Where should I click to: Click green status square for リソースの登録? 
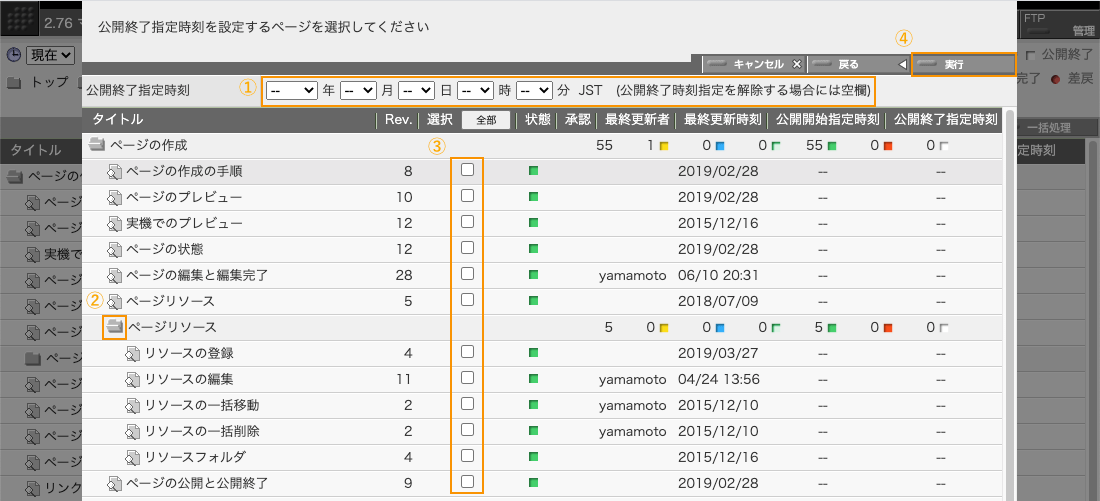click(x=533, y=352)
